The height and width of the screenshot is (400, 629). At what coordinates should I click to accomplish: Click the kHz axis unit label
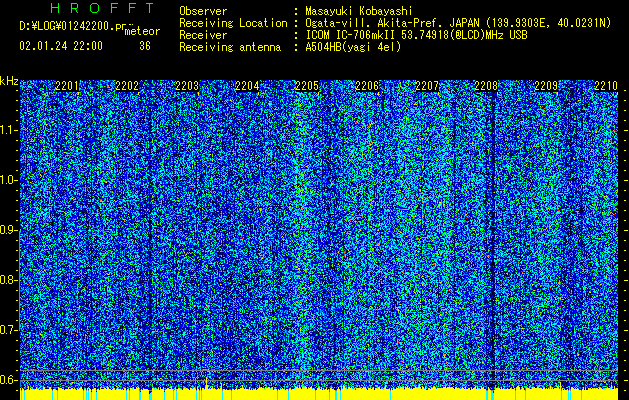9,81
